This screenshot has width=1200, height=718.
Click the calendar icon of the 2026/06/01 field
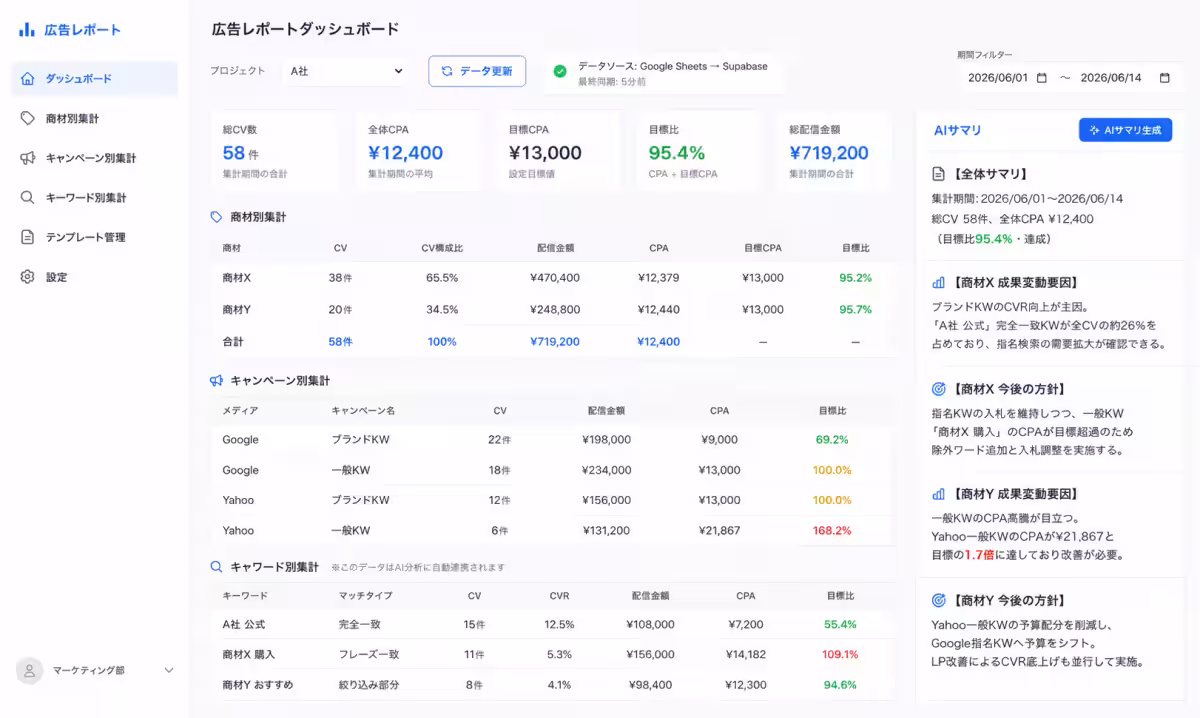click(1041, 78)
